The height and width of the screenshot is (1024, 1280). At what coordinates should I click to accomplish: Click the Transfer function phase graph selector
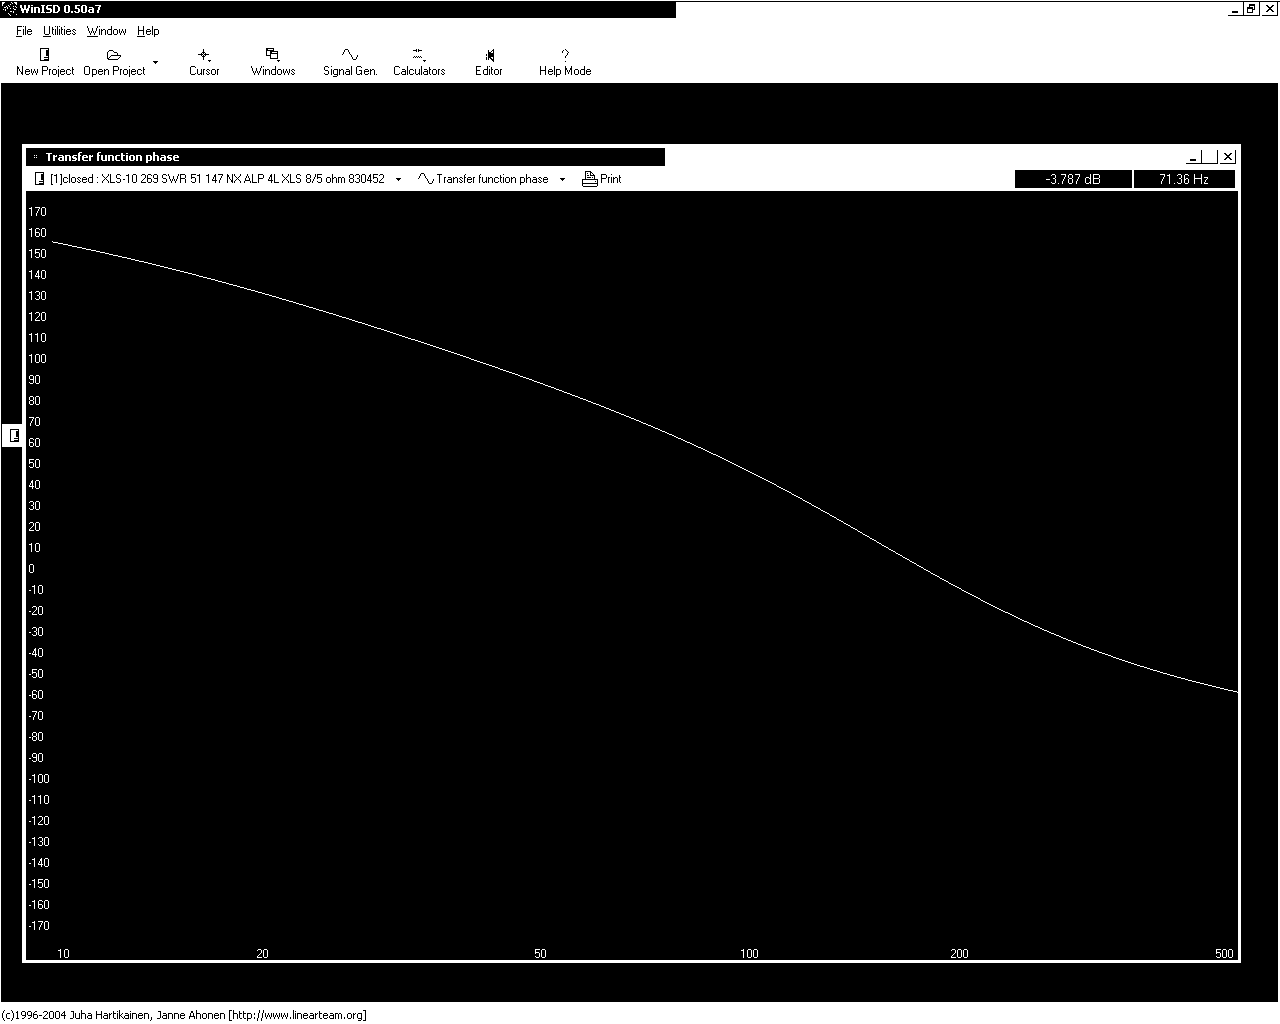[483, 179]
